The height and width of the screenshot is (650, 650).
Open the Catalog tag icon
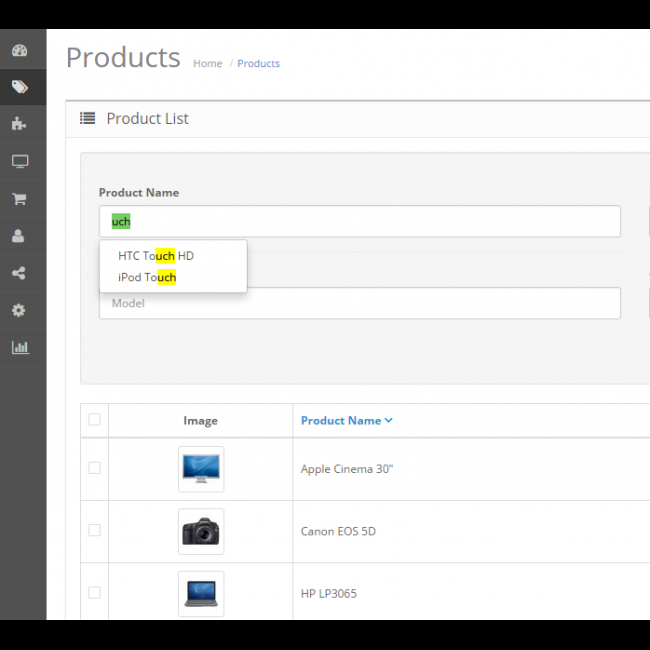19,87
